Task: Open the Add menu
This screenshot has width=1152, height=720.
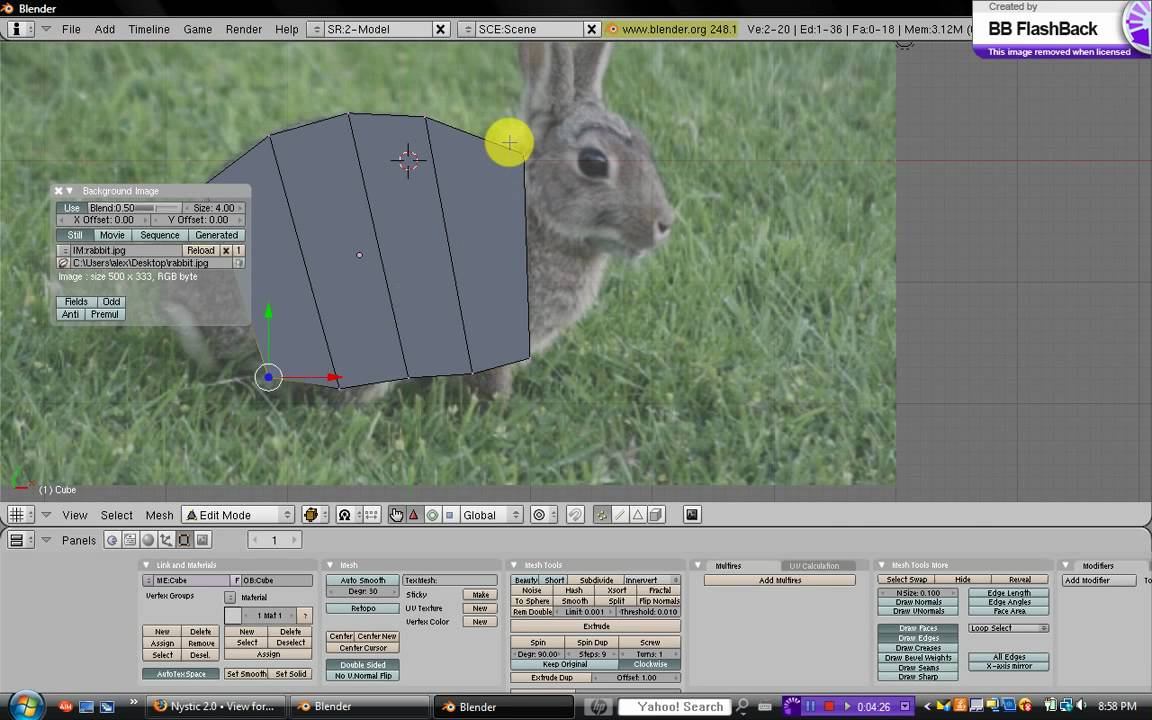Action: pyautogui.click(x=104, y=29)
